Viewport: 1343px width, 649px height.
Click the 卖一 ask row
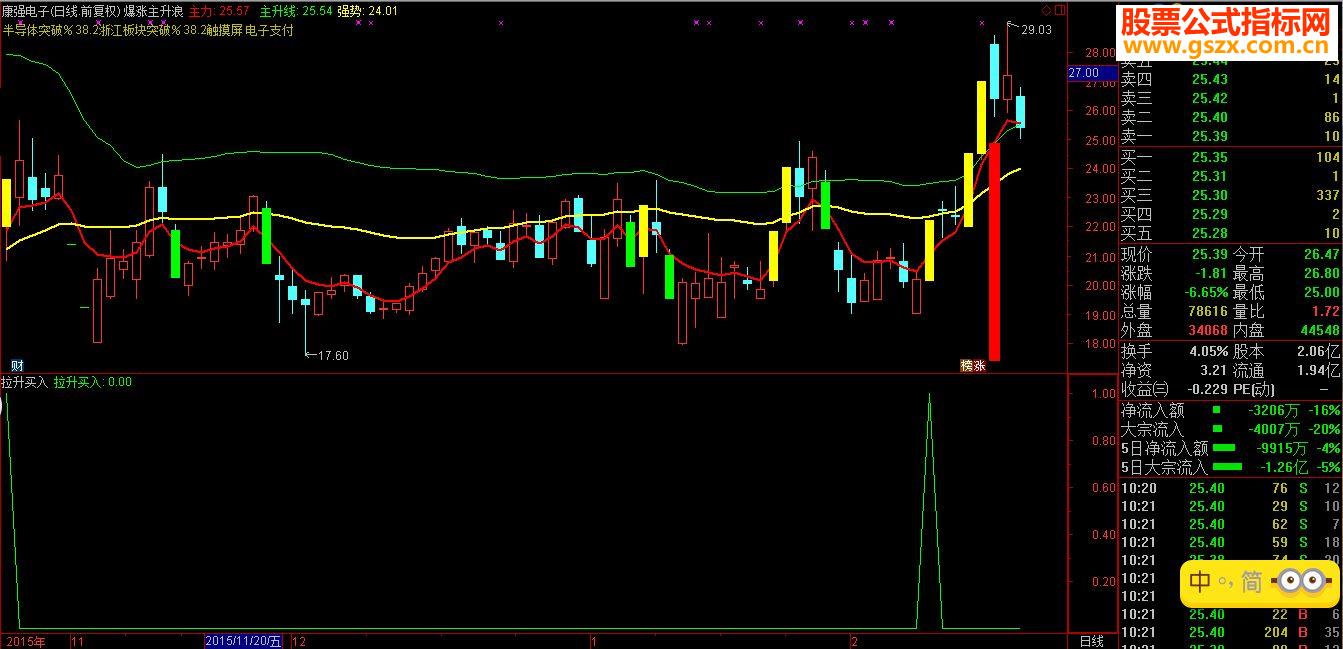coord(1230,136)
